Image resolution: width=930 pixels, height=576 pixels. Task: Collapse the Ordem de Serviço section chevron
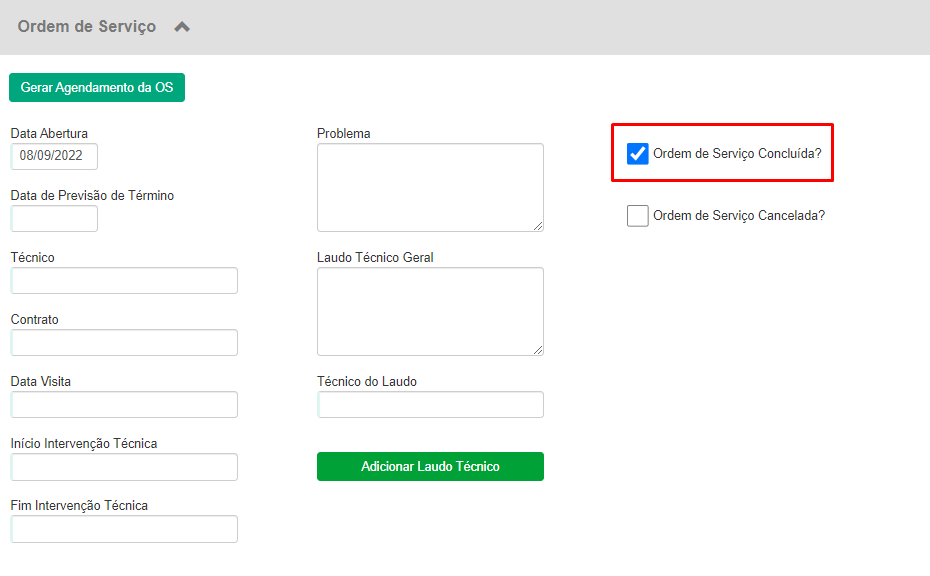coord(182,27)
